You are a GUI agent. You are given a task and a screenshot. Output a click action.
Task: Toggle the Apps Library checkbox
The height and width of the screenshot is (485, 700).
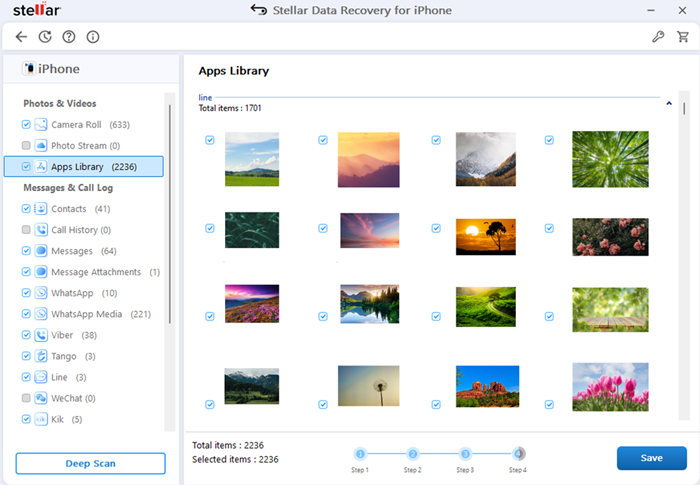(26, 167)
